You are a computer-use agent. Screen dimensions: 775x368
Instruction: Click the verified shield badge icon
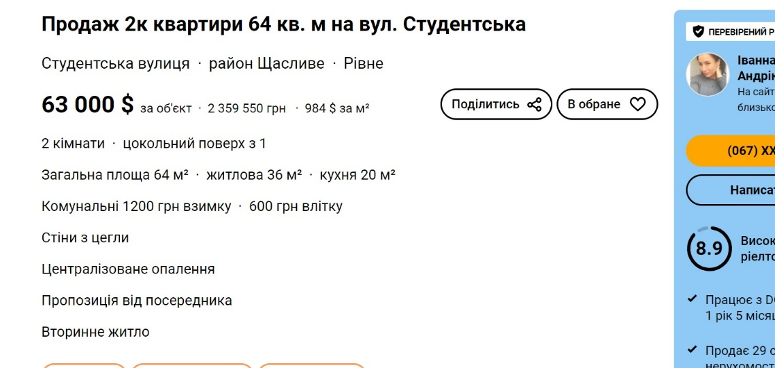pos(698,32)
